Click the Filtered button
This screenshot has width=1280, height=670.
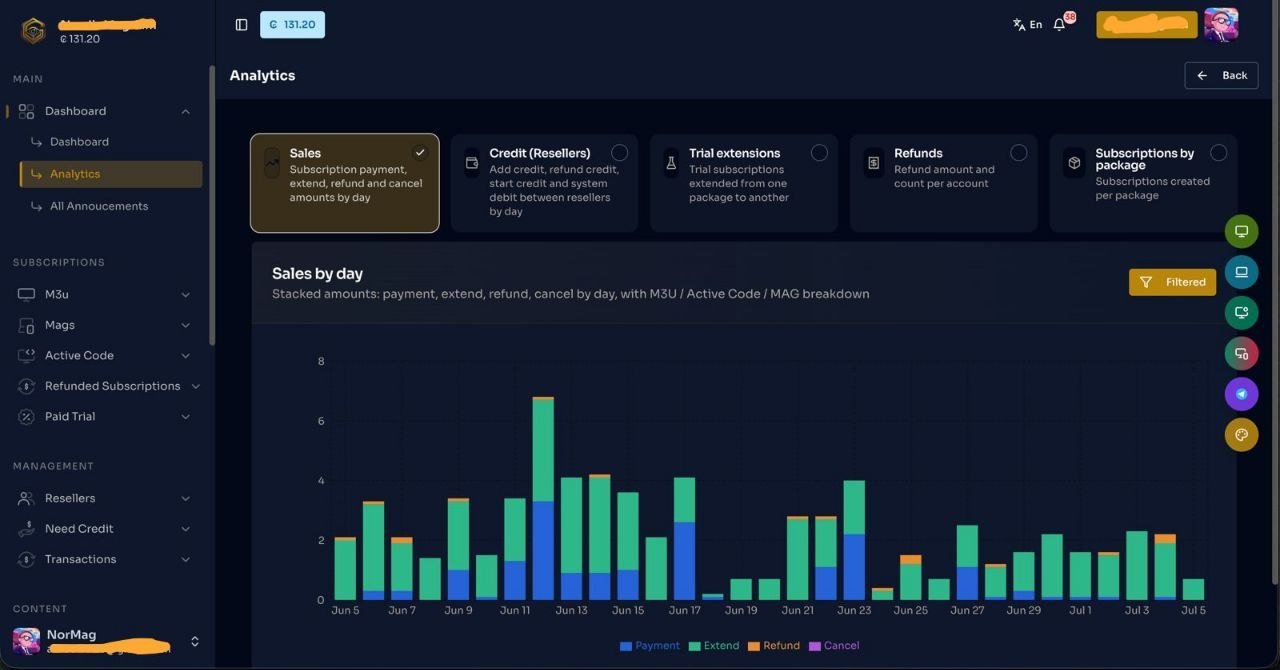tap(1172, 282)
